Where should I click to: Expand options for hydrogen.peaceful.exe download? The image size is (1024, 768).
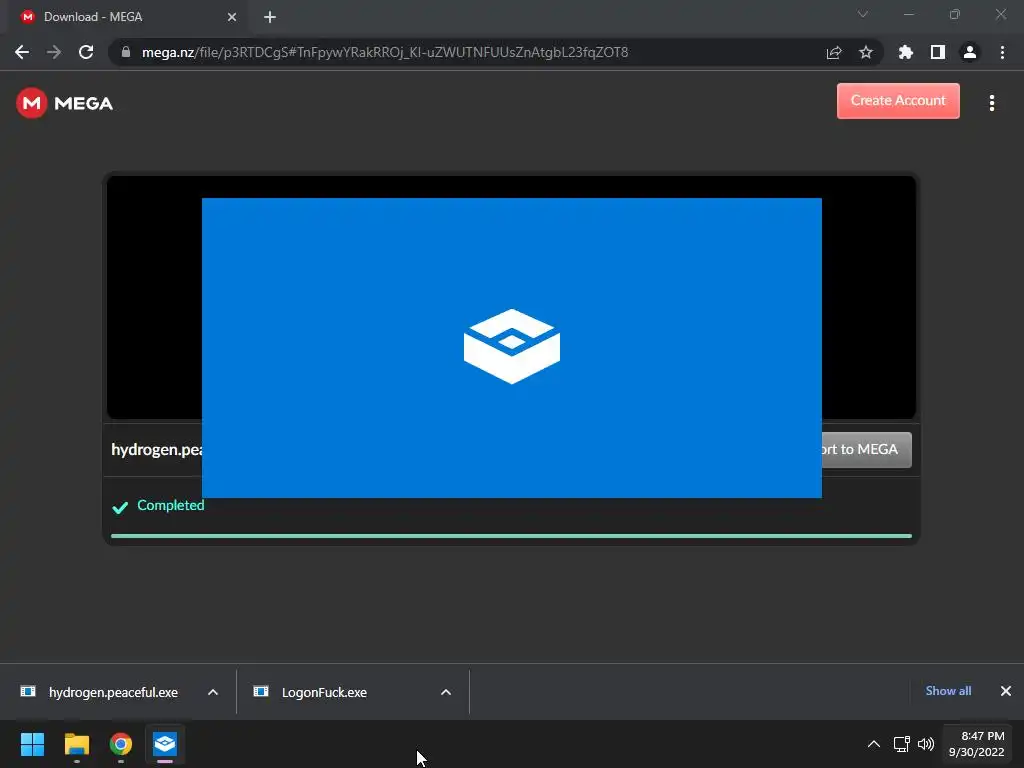[x=213, y=692]
